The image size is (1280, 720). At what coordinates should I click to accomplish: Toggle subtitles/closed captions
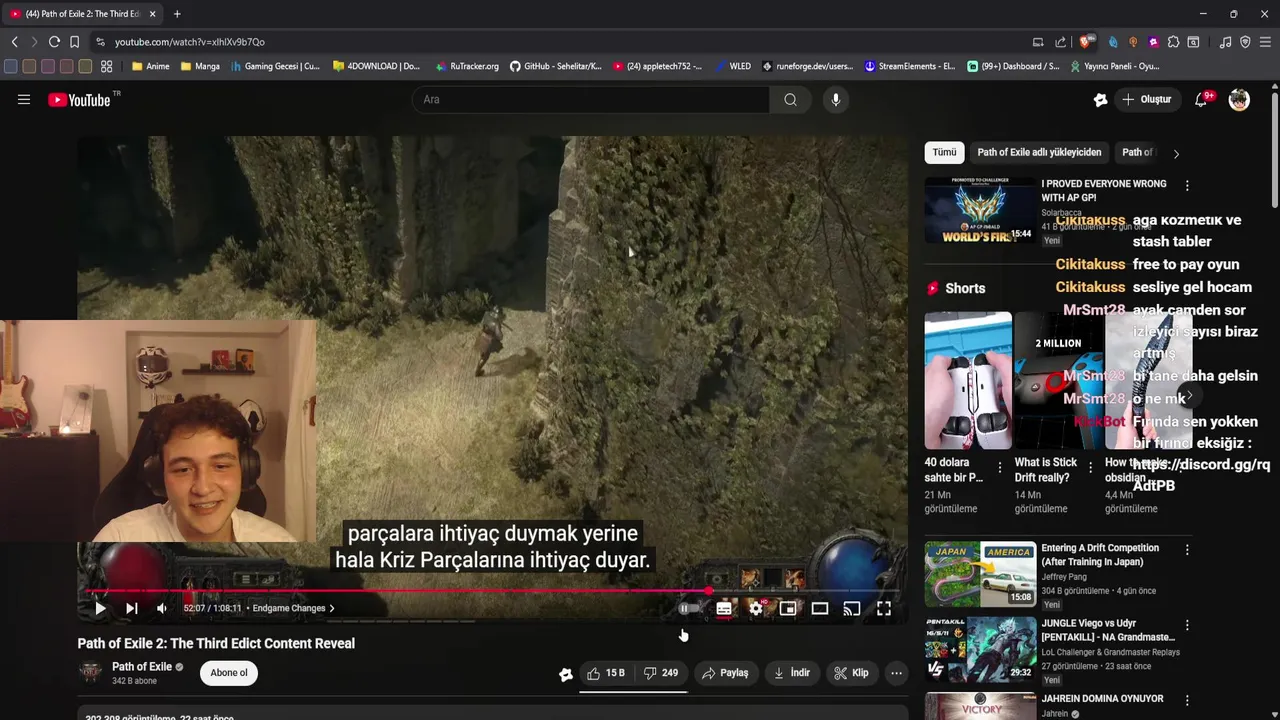(724, 608)
